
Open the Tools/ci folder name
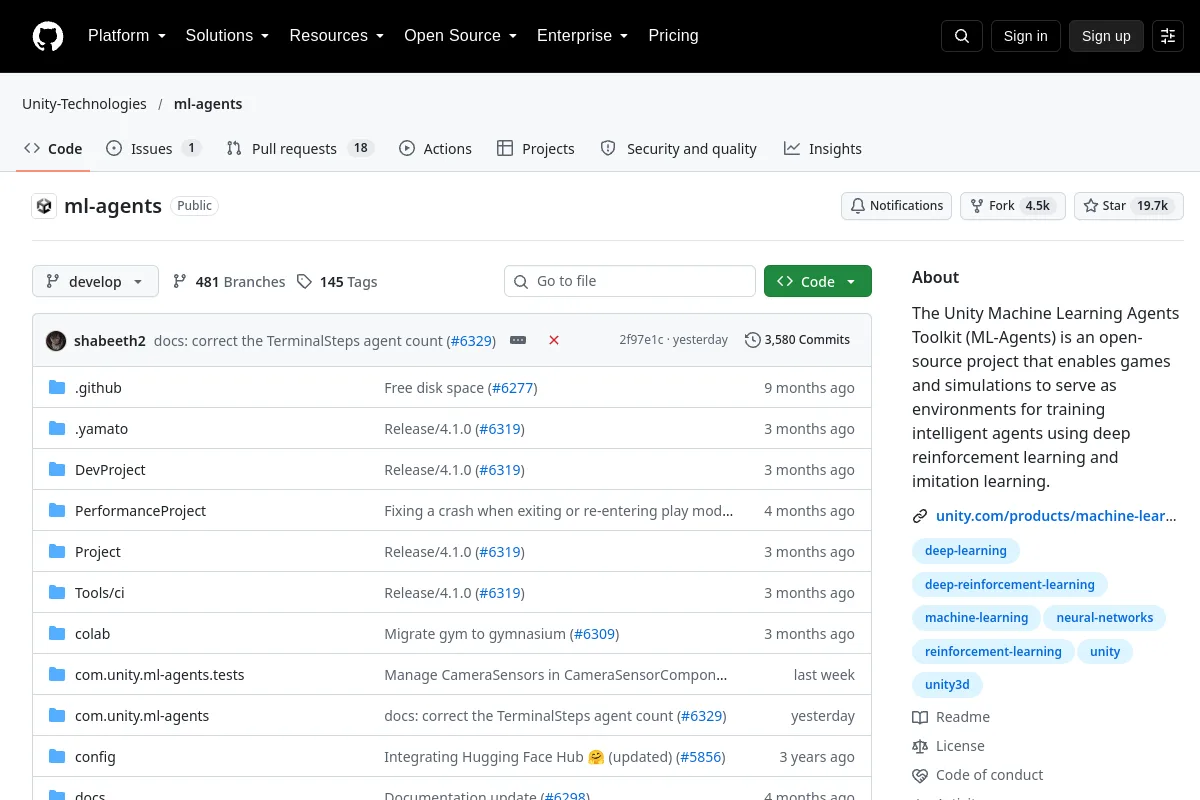(100, 593)
